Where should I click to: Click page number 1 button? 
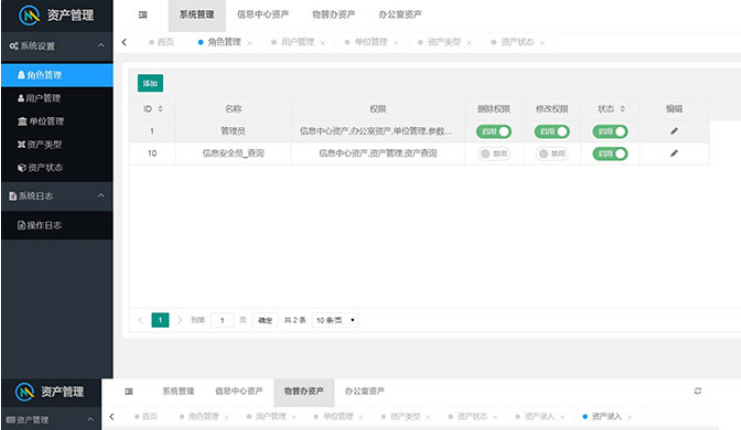pyautogui.click(x=160, y=320)
